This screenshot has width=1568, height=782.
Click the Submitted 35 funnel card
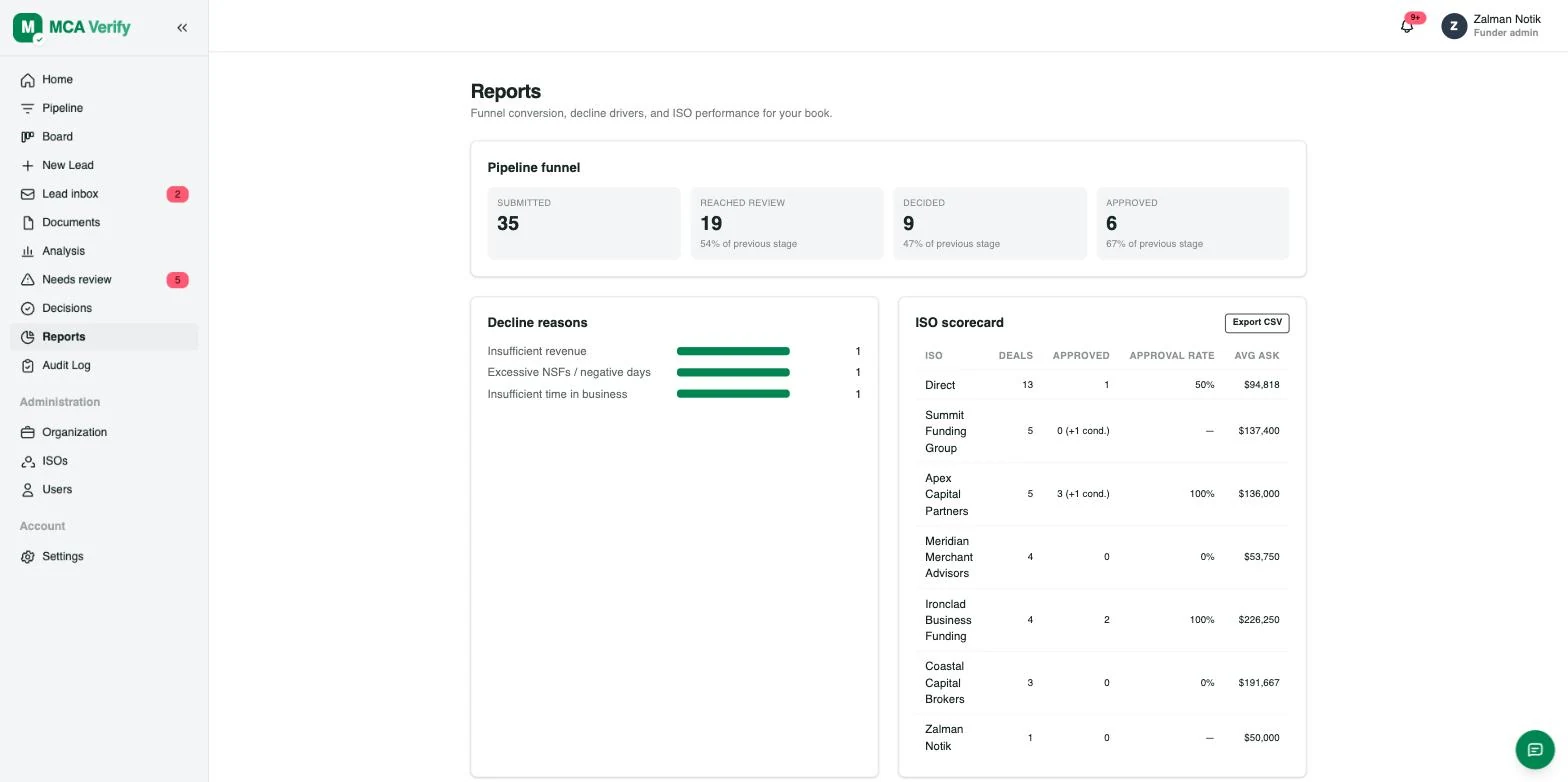click(584, 223)
